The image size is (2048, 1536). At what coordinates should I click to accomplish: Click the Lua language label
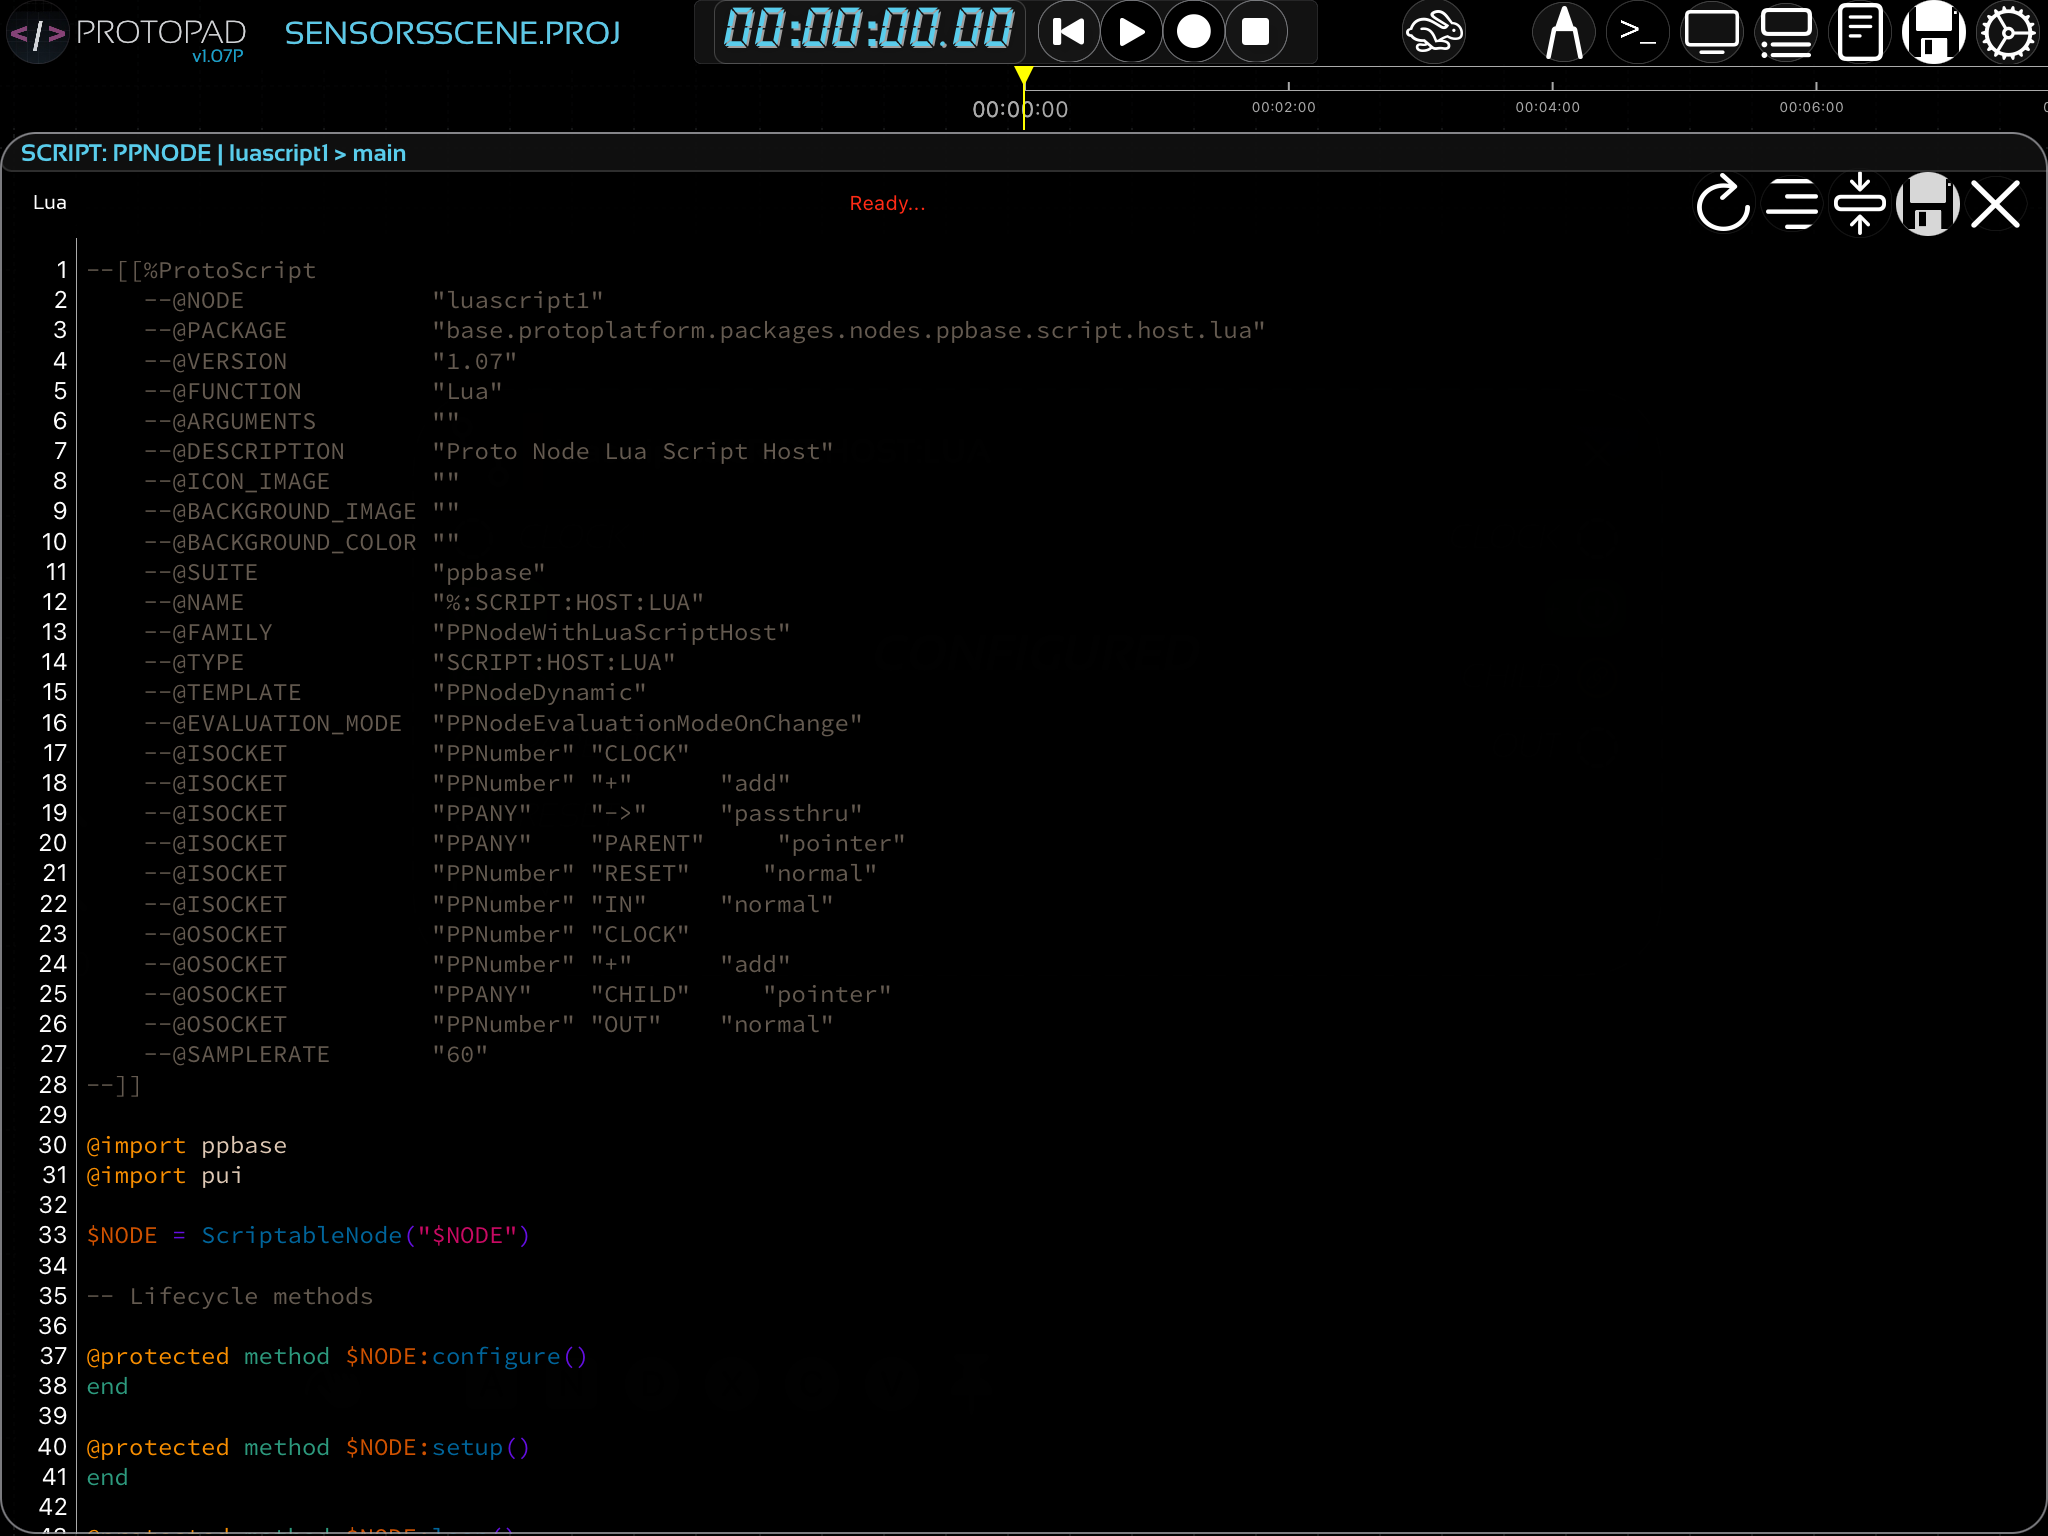(x=49, y=203)
